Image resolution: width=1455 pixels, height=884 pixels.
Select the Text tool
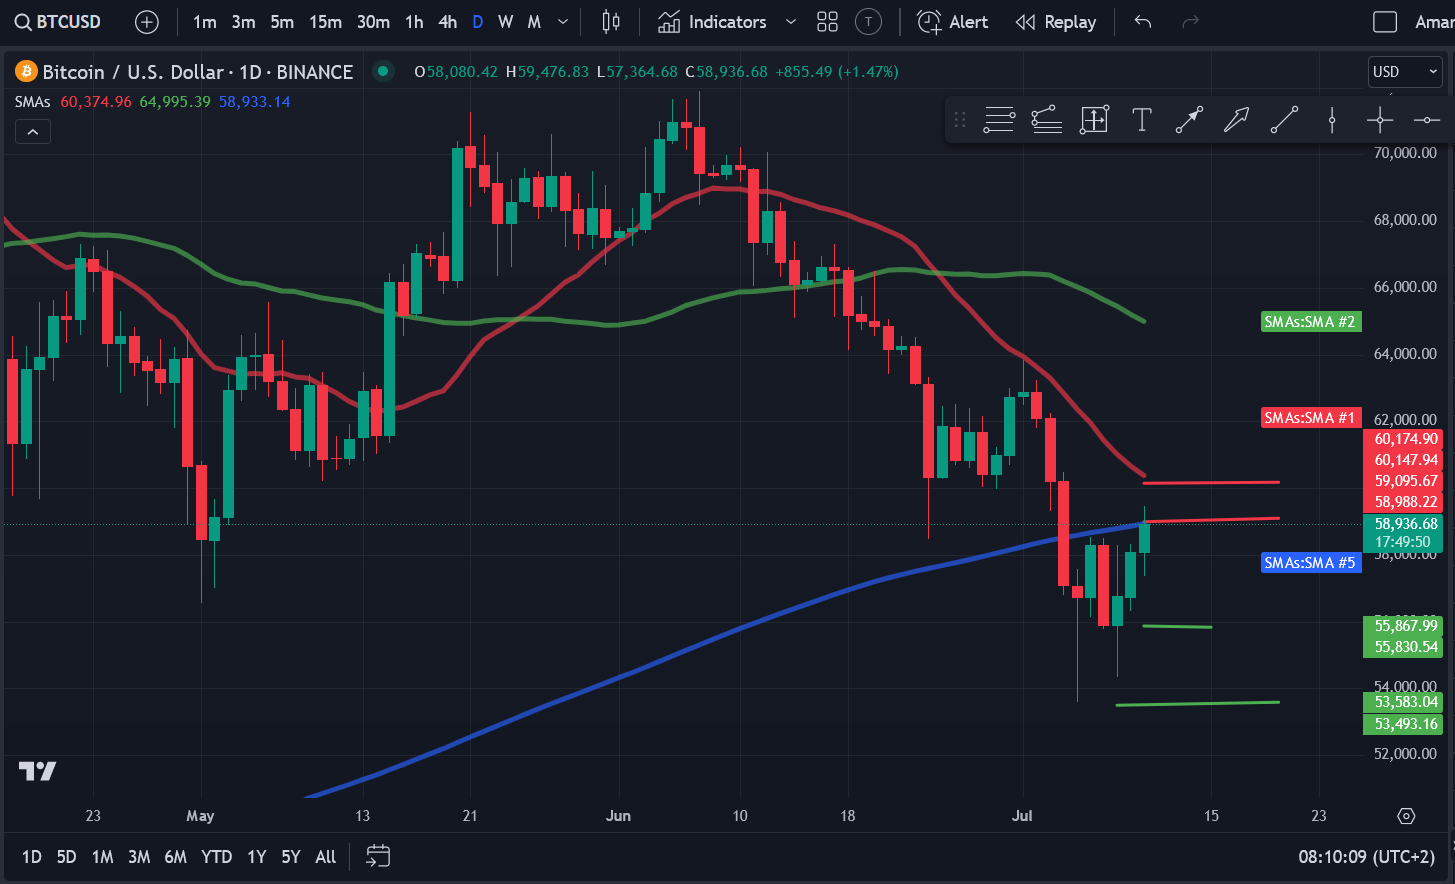coord(1141,120)
